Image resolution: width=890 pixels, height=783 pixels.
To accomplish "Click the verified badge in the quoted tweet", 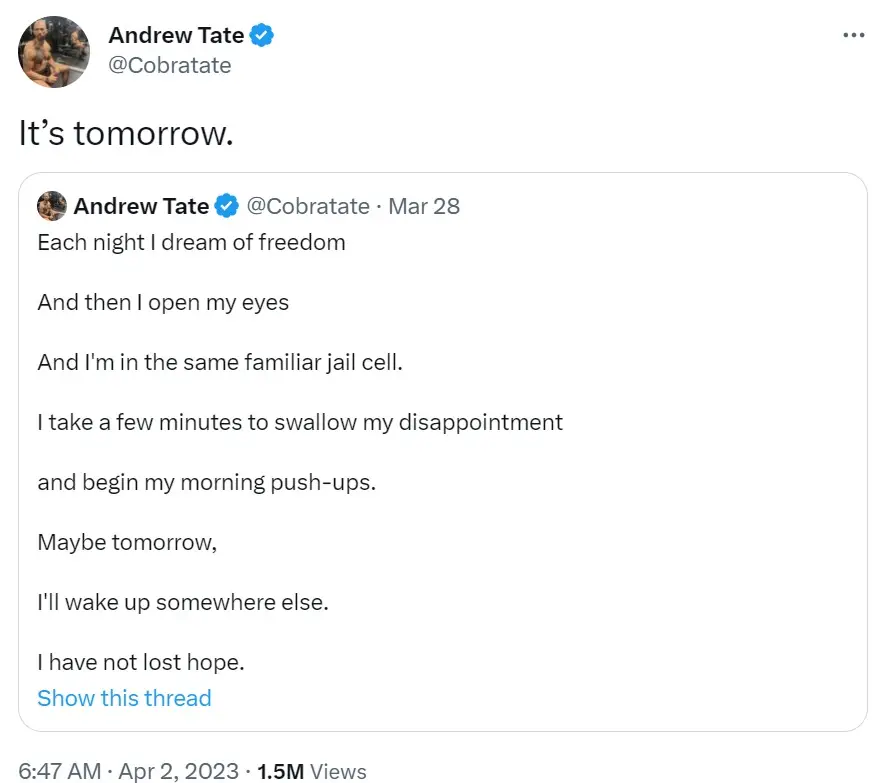I will [226, 206].
